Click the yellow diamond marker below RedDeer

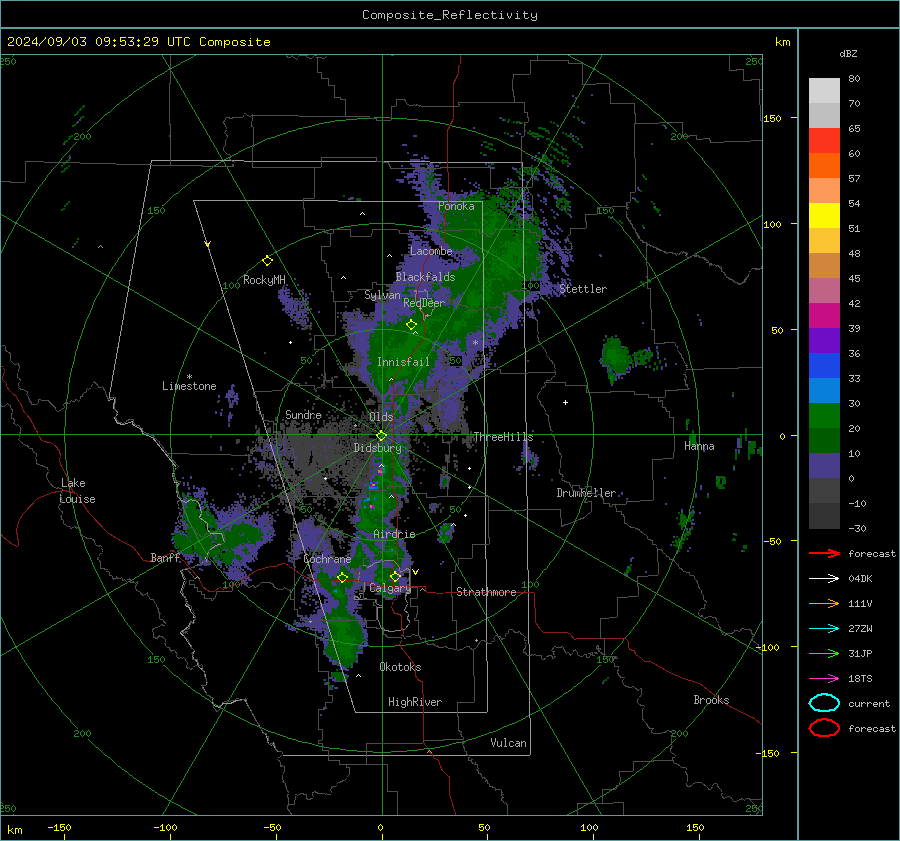click(x=411, y=325)
